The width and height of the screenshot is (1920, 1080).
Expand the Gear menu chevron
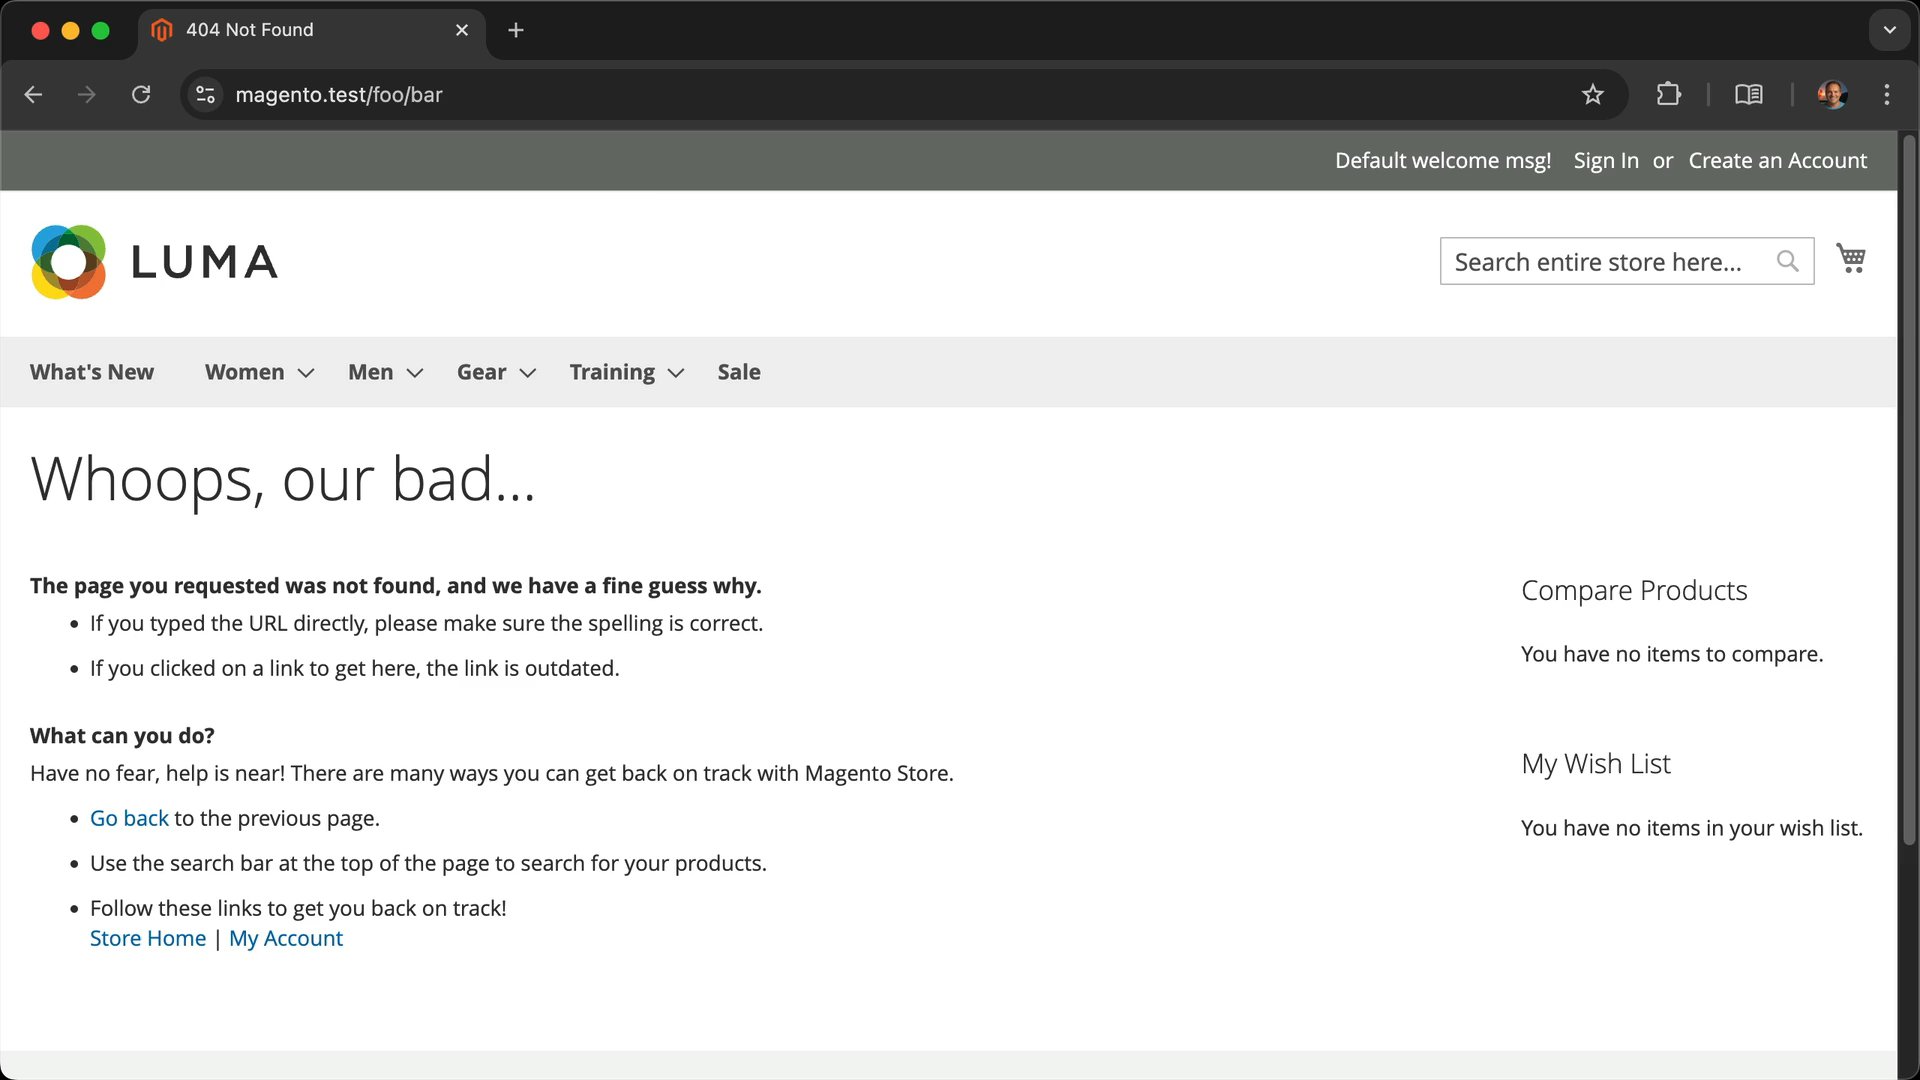pyautogui.click(x=528, y=373)
